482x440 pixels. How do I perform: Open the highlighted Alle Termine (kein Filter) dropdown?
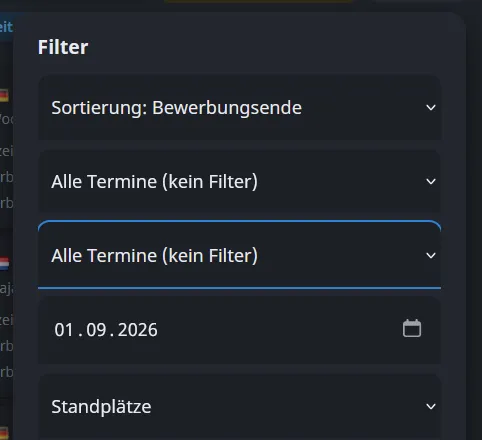click(240, 255)
